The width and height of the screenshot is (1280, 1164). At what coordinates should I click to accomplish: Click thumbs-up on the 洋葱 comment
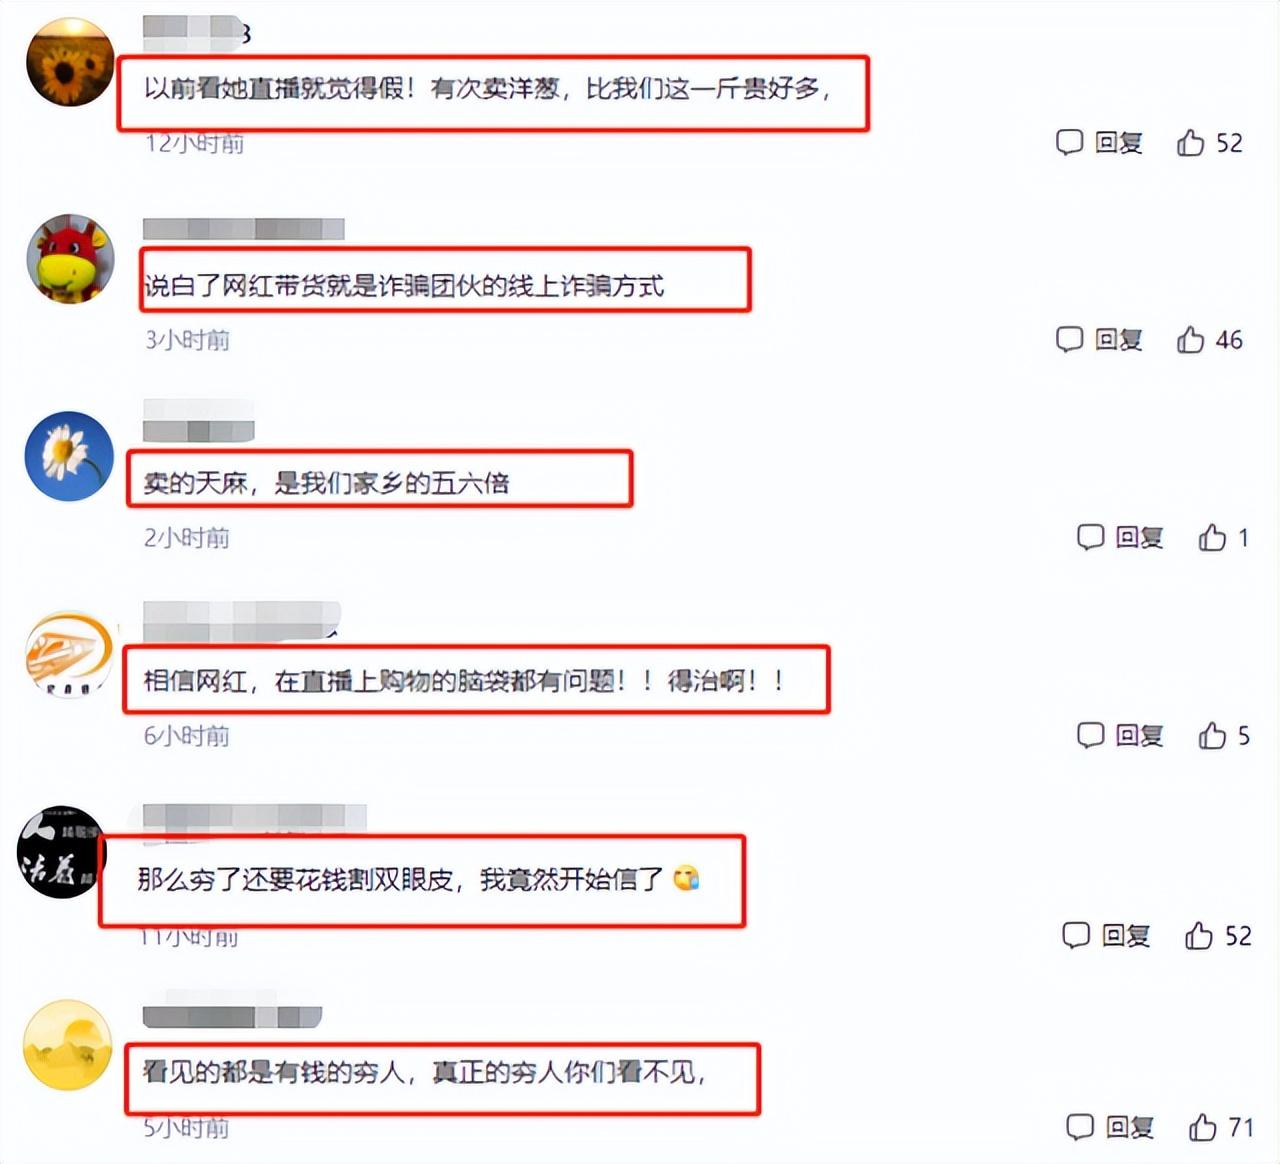pyautogui.click(x=1190, y=142)
